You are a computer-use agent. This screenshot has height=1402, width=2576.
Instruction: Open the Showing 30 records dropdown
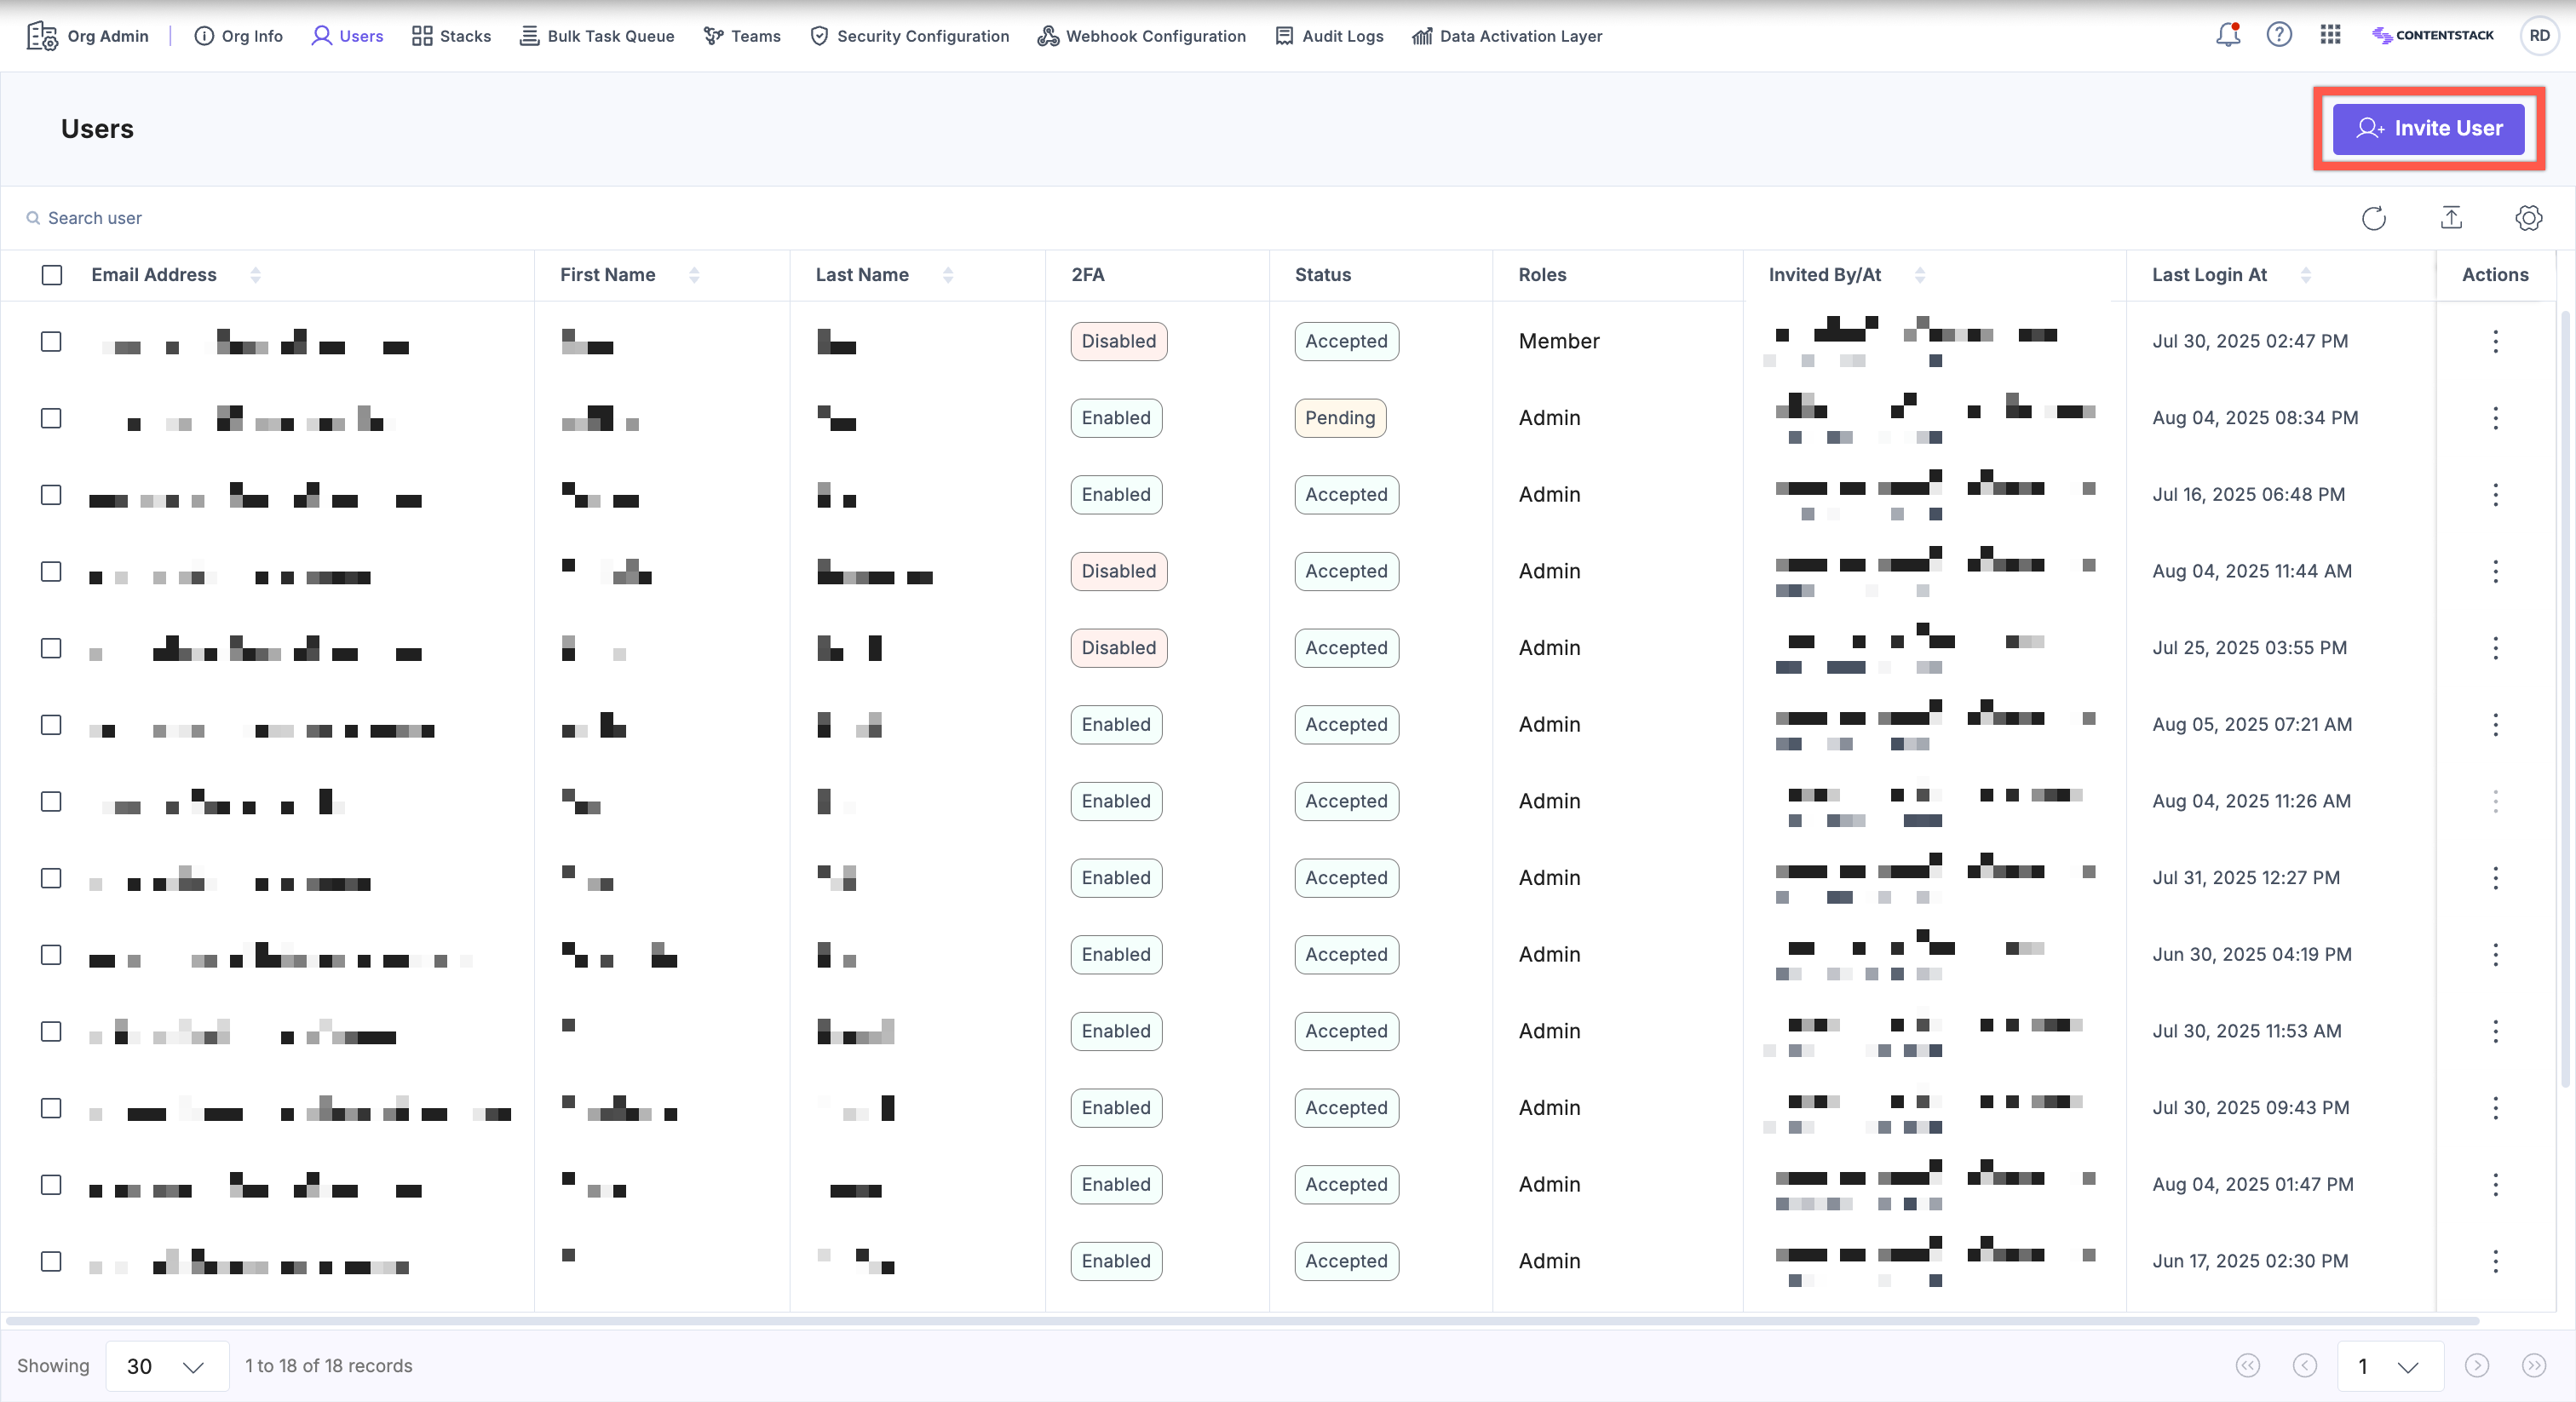(166, 1365)
